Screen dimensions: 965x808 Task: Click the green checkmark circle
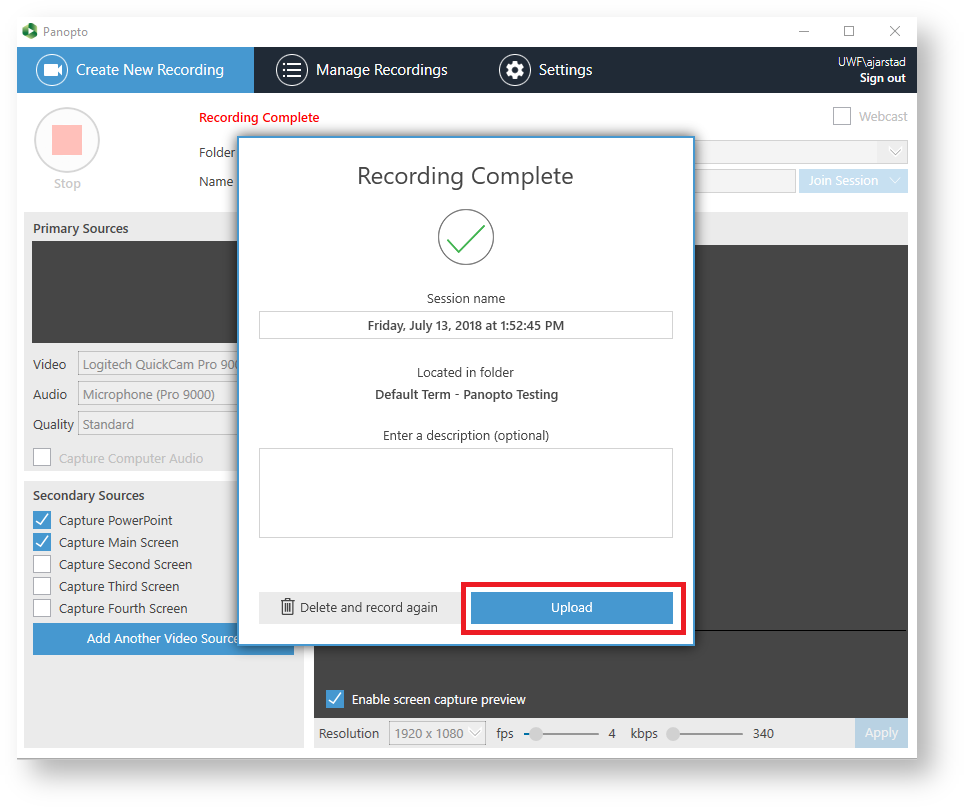click(466, 237)
